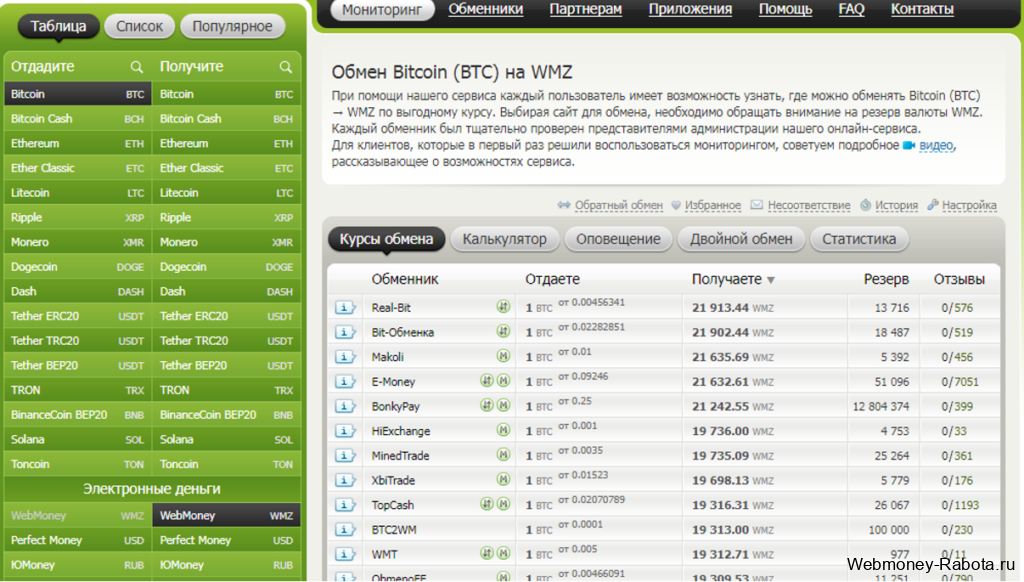The height and width of the screenshot is (582, 1024).
Task: Open reviews 0/7051 for E-Money
Action: (960, 381)
